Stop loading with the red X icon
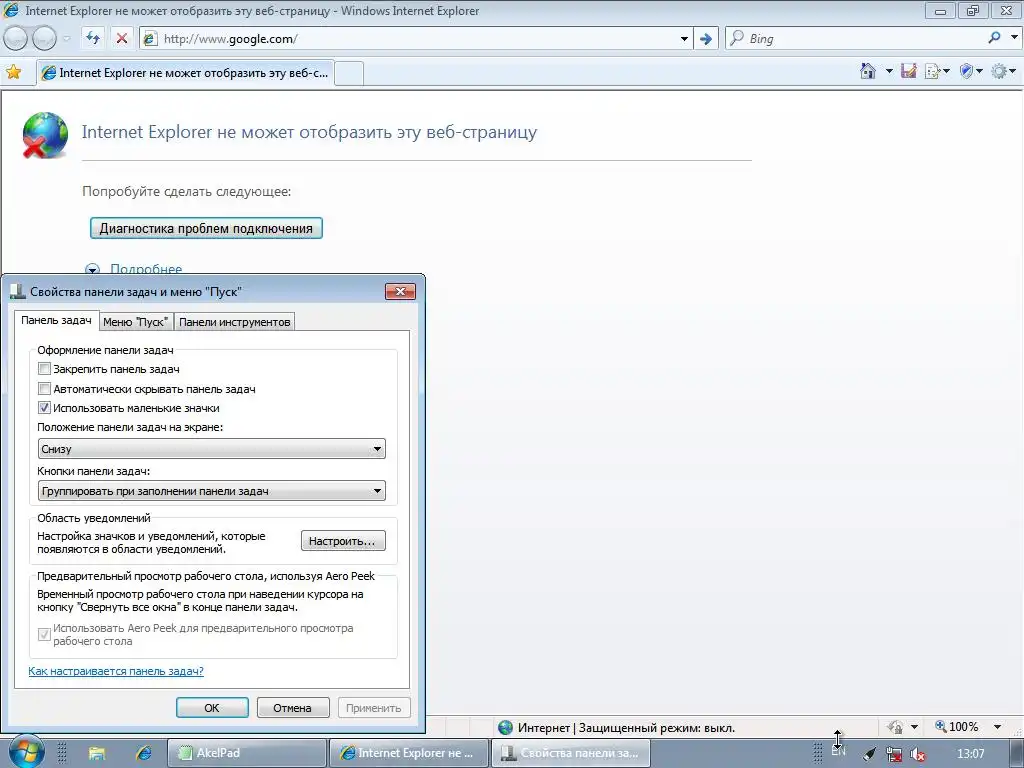Screen dimensions: 1024x768 point(121,39)
